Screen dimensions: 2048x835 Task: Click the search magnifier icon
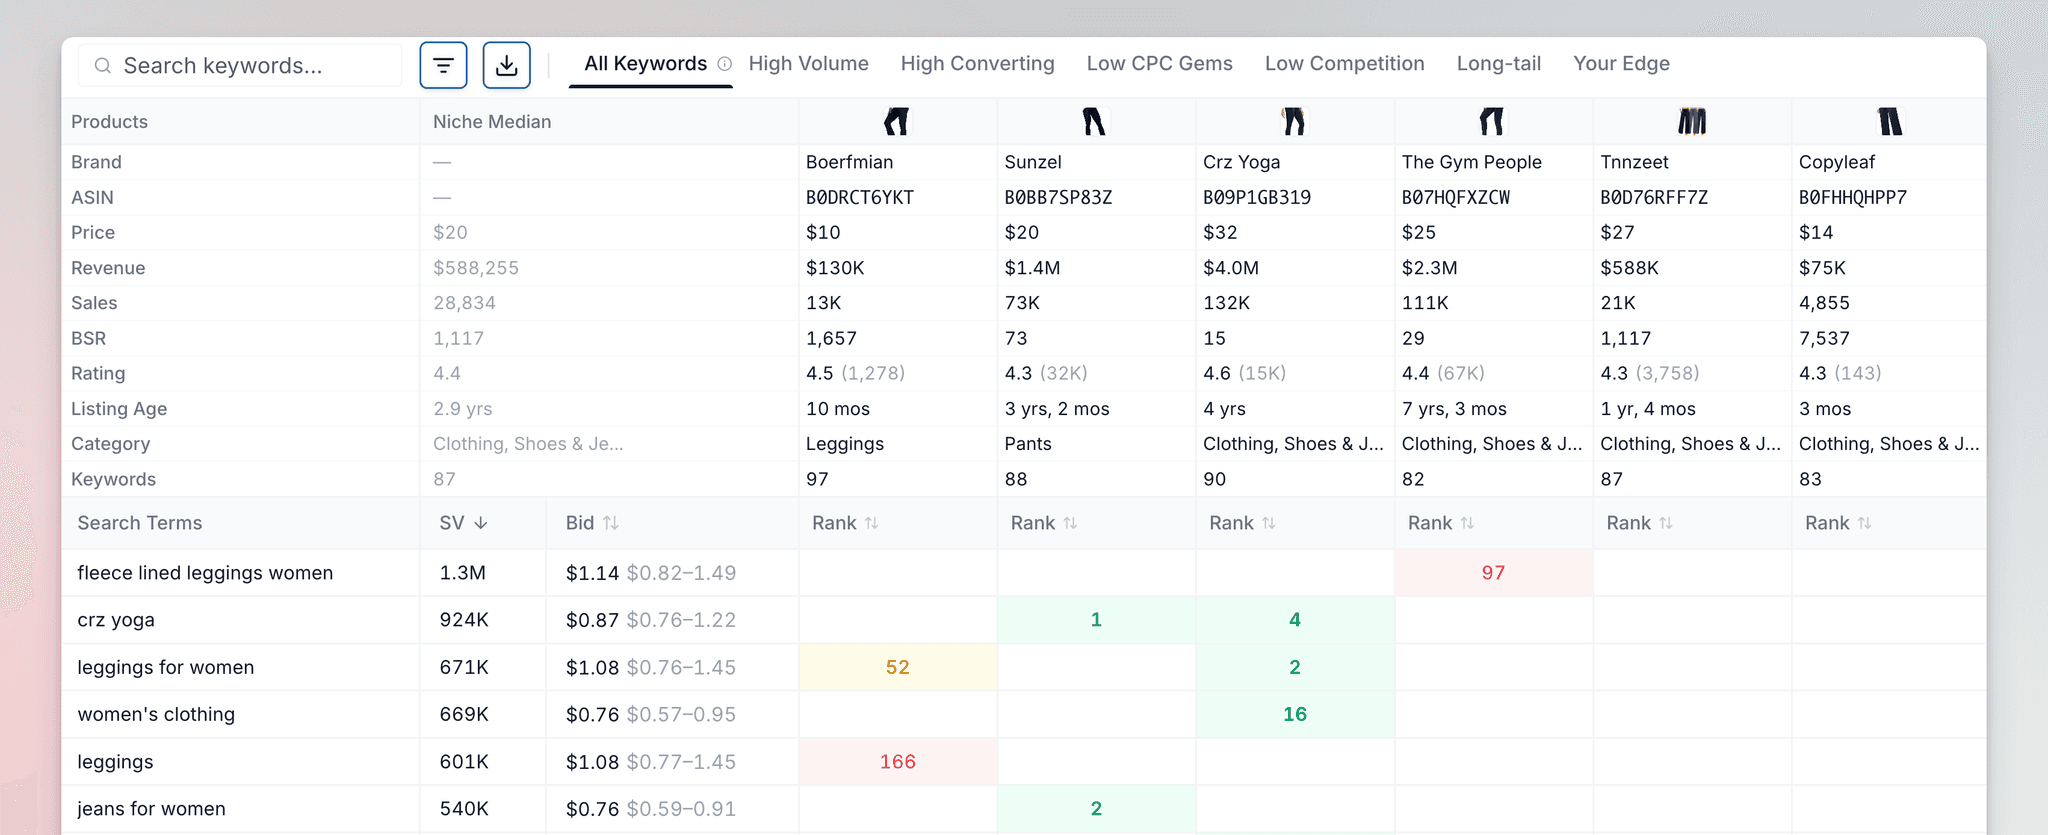point(102,66)
